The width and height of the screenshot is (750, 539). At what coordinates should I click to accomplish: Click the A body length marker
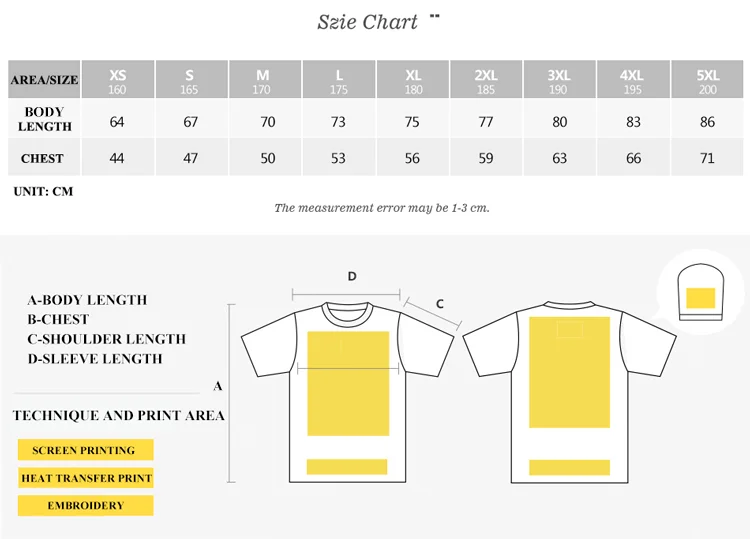click(x=218, y=386)
